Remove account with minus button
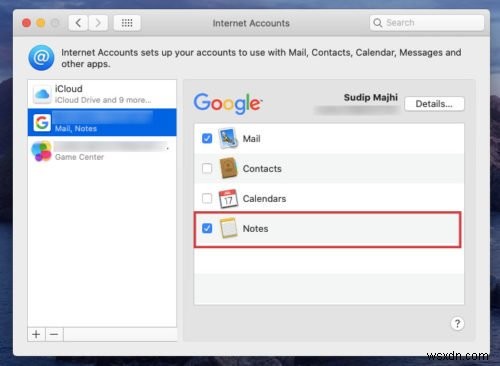This screenshot has height=366, width=500. (54, 334)
